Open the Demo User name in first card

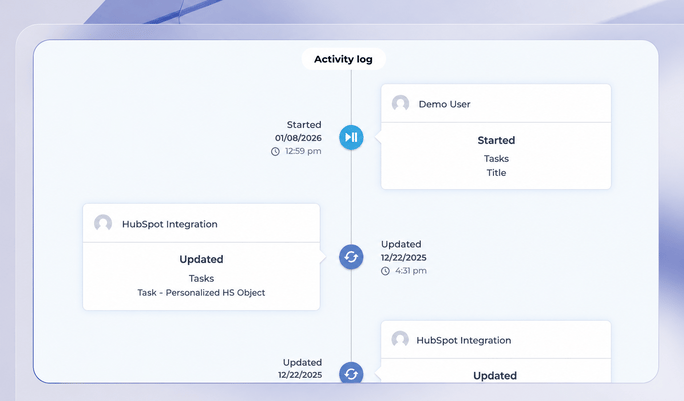[445, 104]
